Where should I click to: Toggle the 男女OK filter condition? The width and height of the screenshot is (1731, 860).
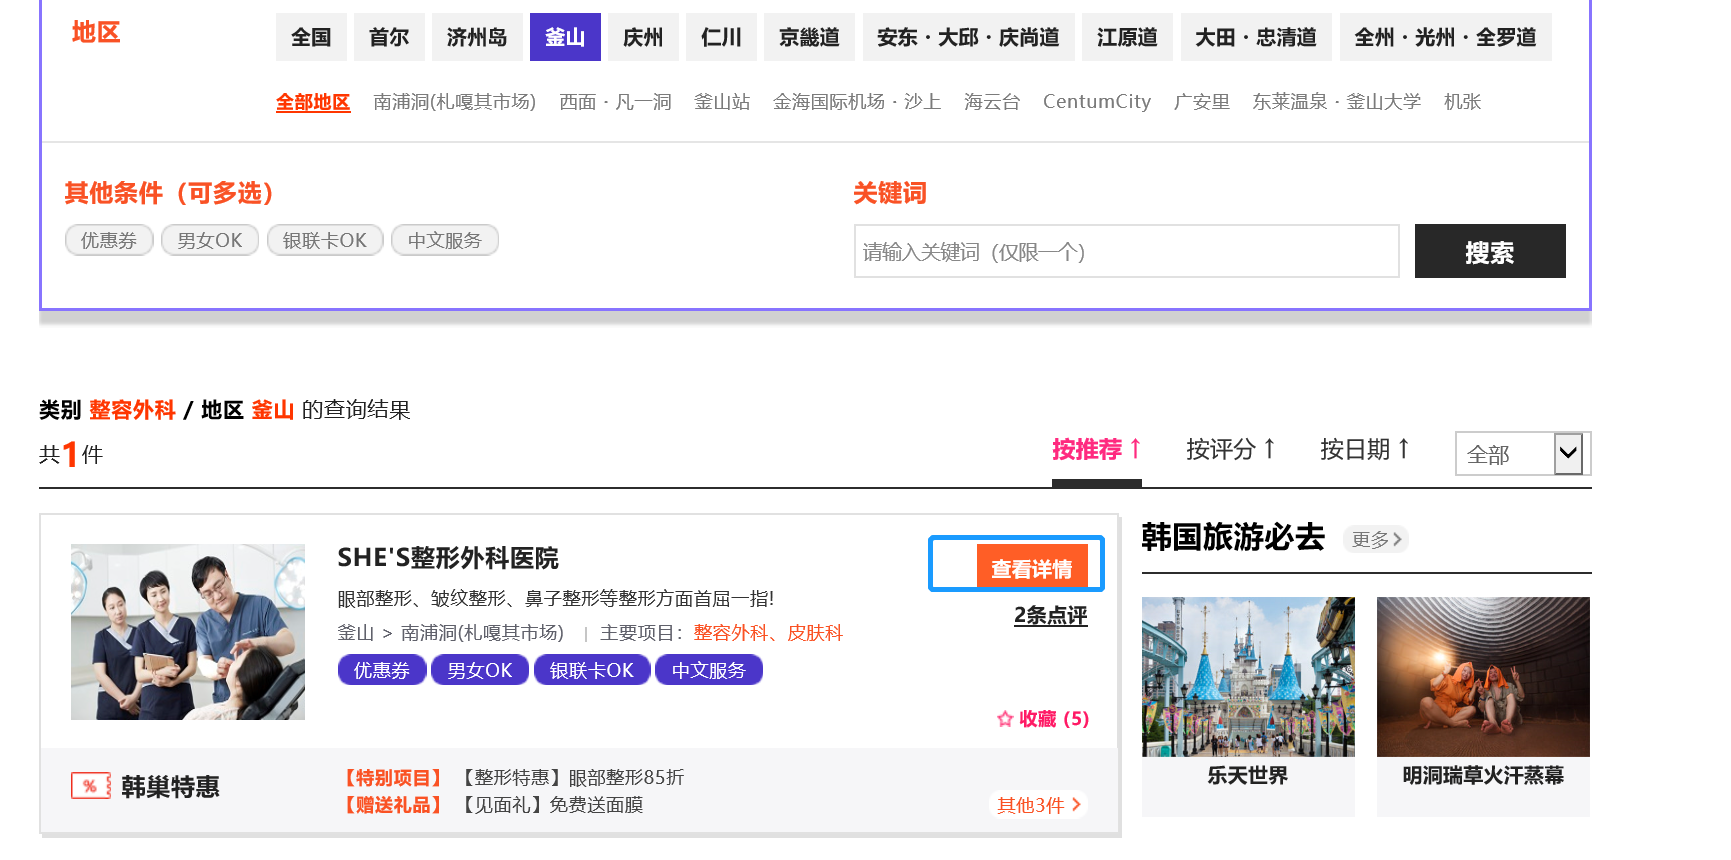tap(210, 240)
